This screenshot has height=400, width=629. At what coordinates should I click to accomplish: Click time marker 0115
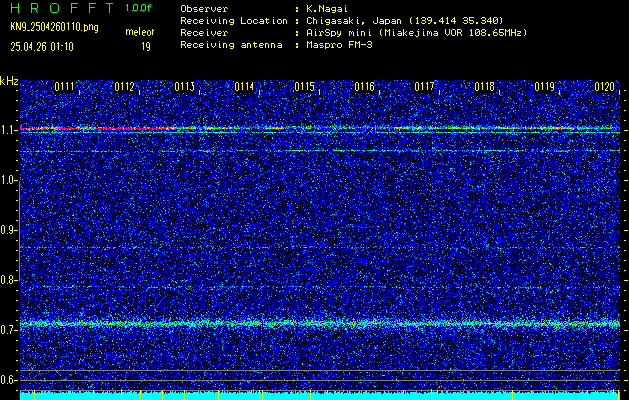pyautogui.click(x=304, y=86)
